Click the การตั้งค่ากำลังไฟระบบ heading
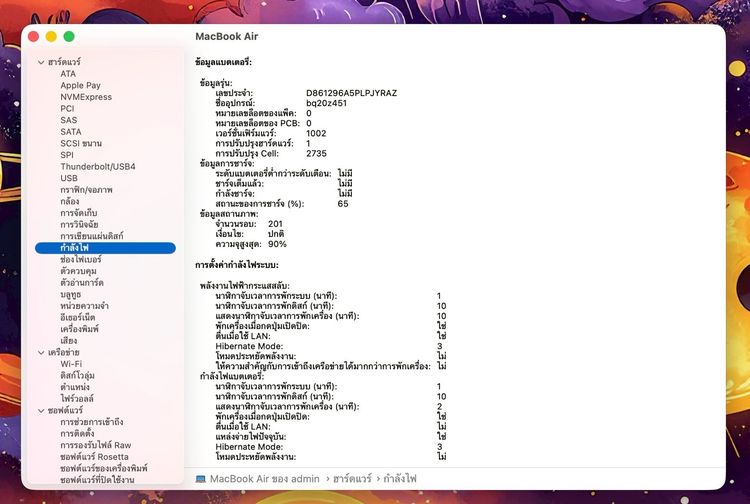 click(237, 265)
